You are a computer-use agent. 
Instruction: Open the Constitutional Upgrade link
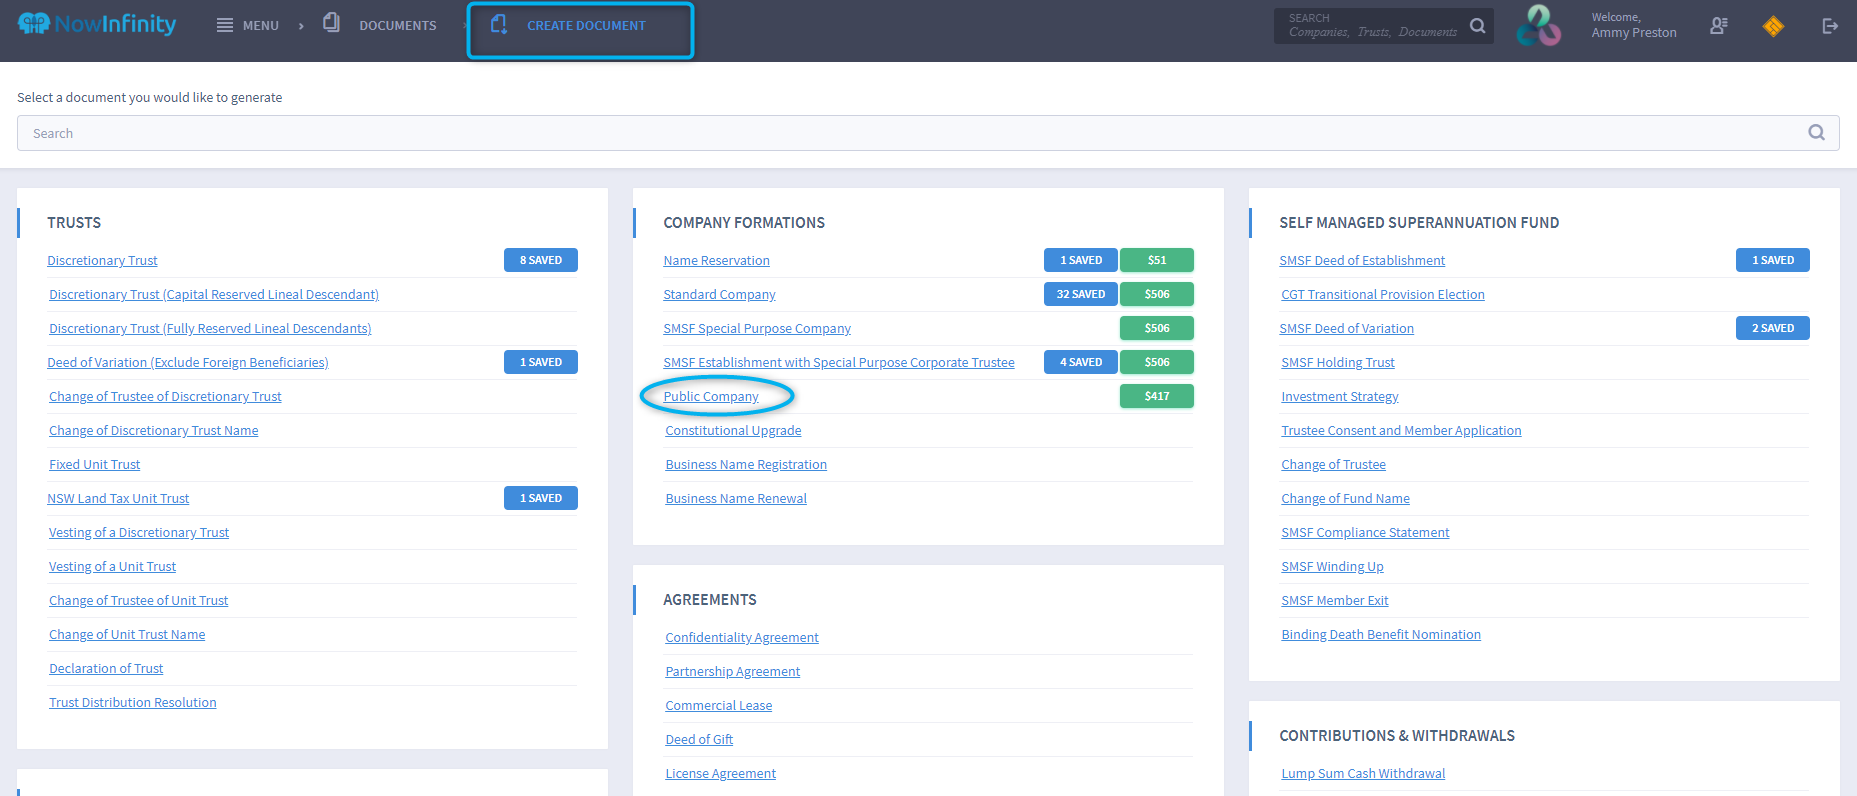click(x=733, y=430)
